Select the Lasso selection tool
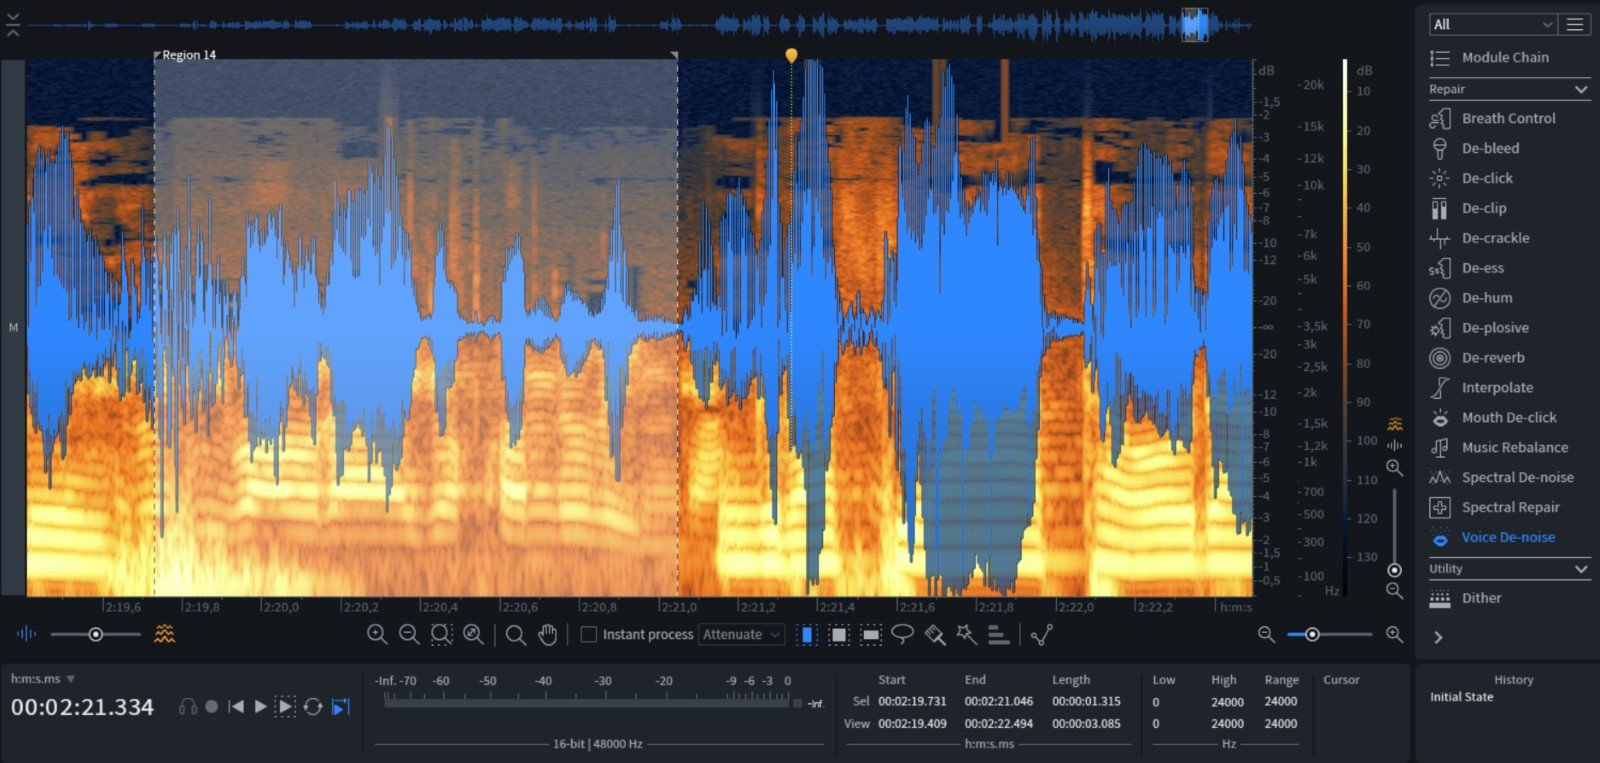The height and width of the screenshot is (763, 1600). click(903, 634)
